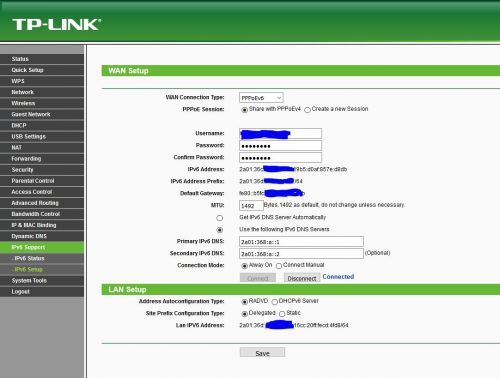Open the Wireless menu
This screenshot has width=500, height=378.
42,103
